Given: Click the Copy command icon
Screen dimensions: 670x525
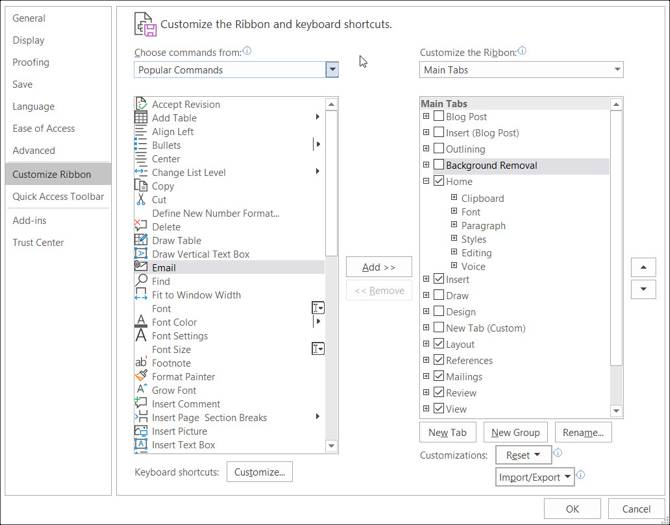Looking at the screenshot, I should 141,185.
